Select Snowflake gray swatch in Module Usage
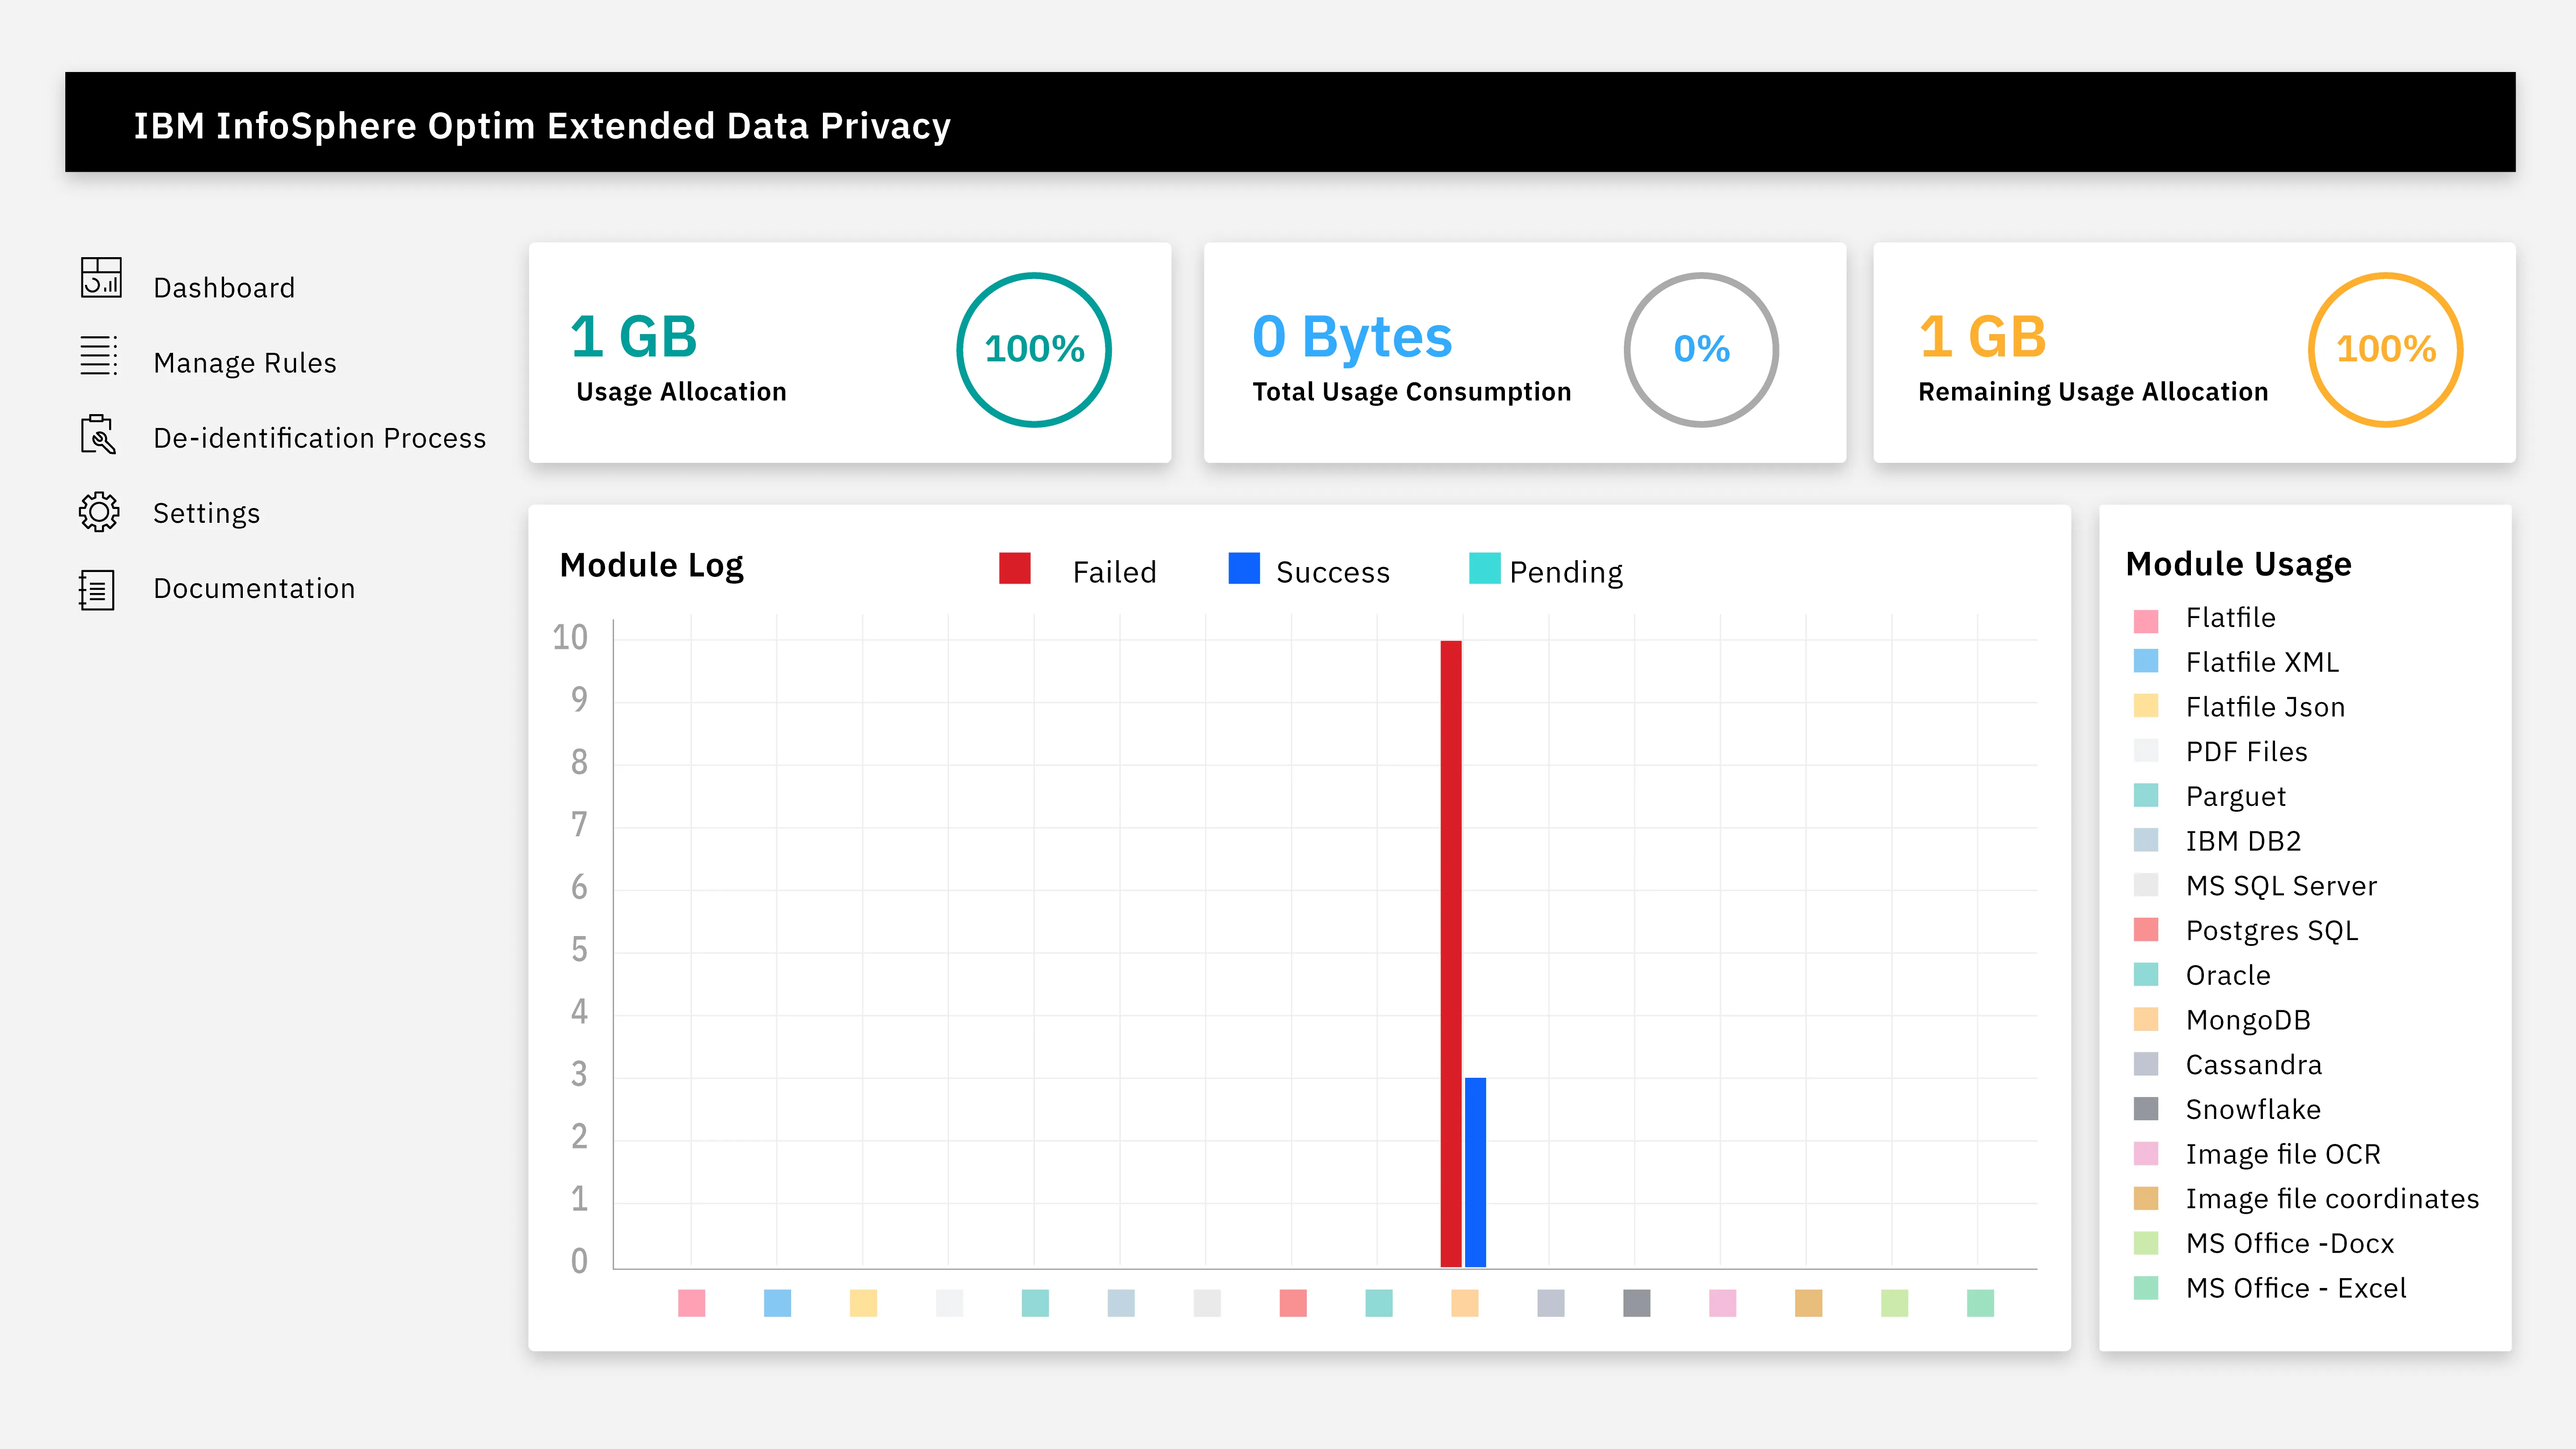The width and height of the screenshot is (2576, 1449). [x=2146, y=1109]
